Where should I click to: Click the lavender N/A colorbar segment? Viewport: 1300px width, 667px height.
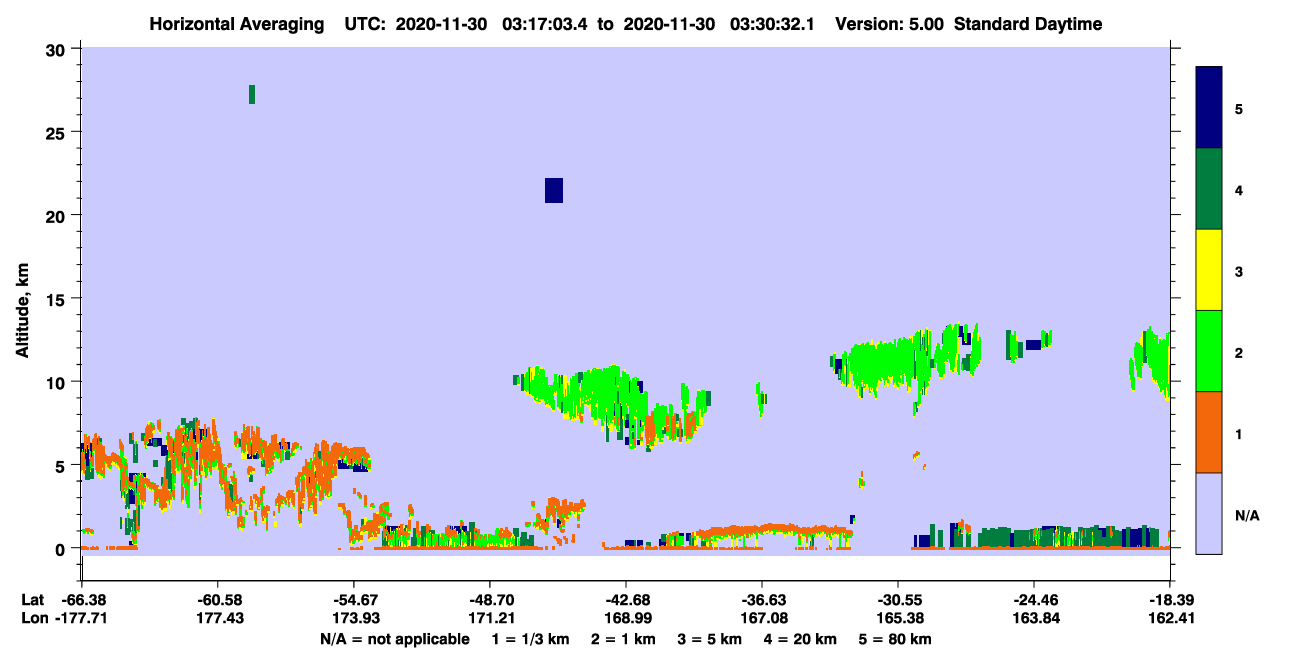pos(1209,513)
